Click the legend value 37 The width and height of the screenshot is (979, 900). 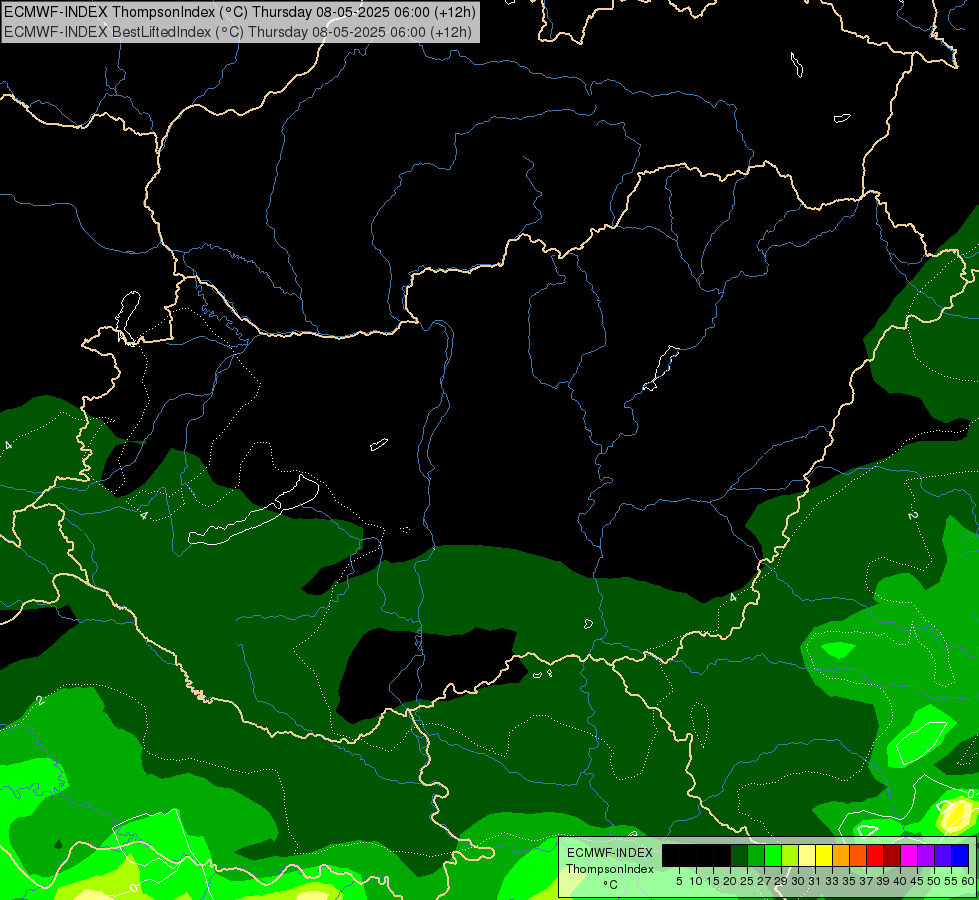[865, 881]
